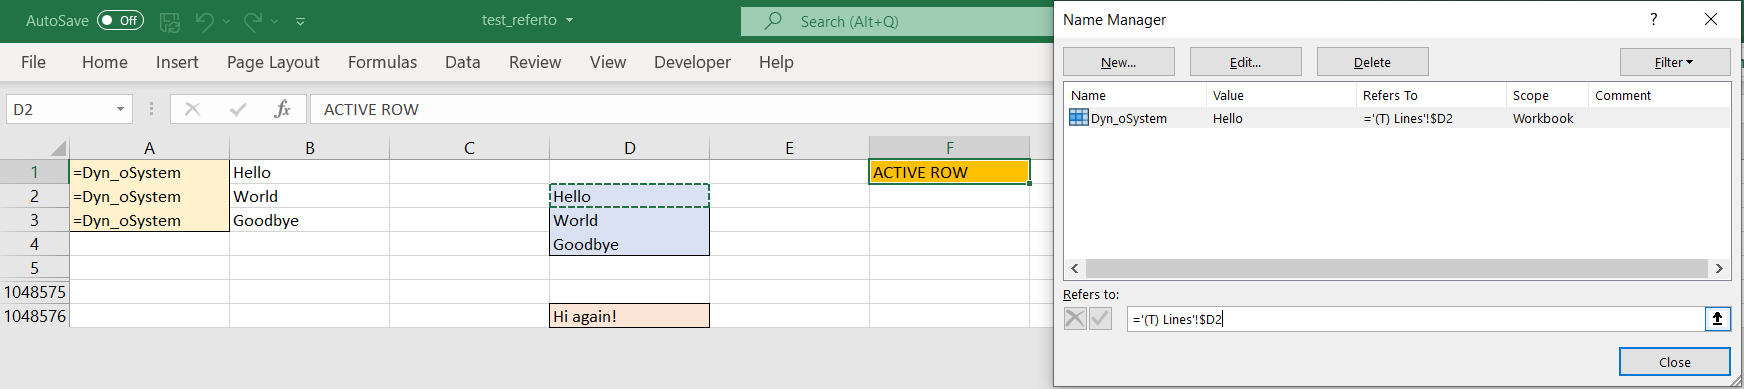Click the Refers to cancel X icon
This screenshot has height=389, width=1744.
(x=1075, y=318)
